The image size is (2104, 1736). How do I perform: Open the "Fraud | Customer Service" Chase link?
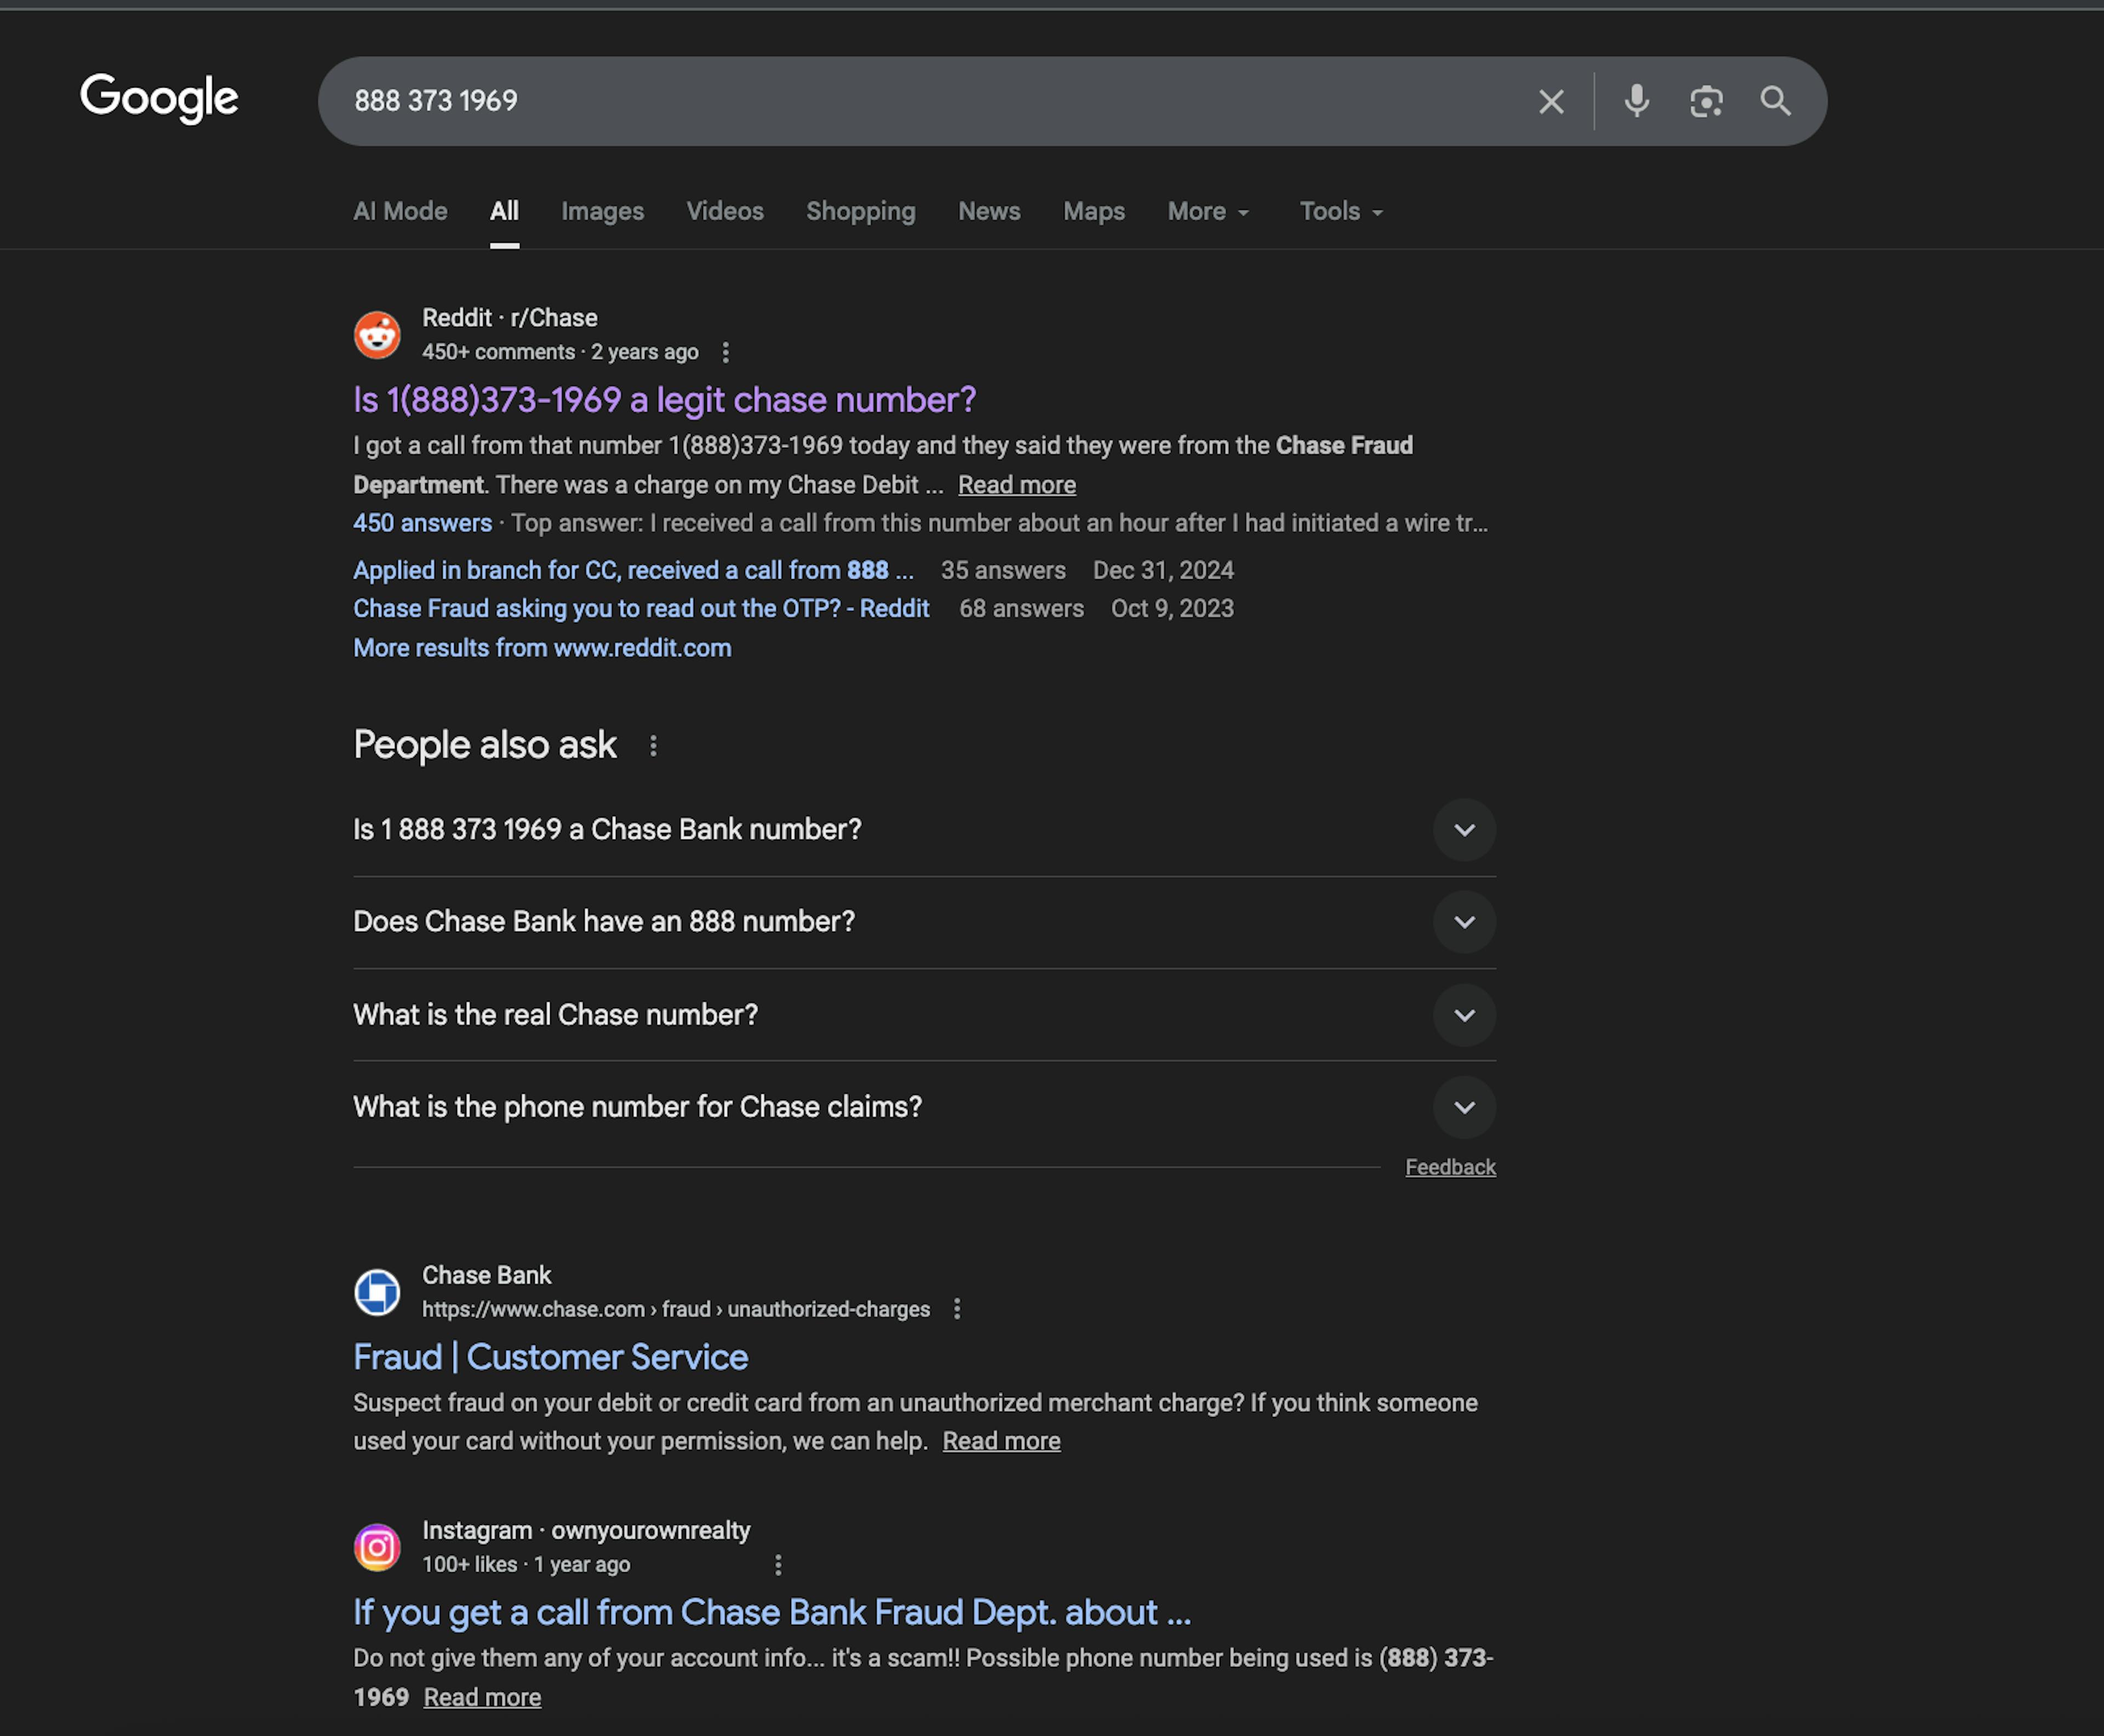550,1357
